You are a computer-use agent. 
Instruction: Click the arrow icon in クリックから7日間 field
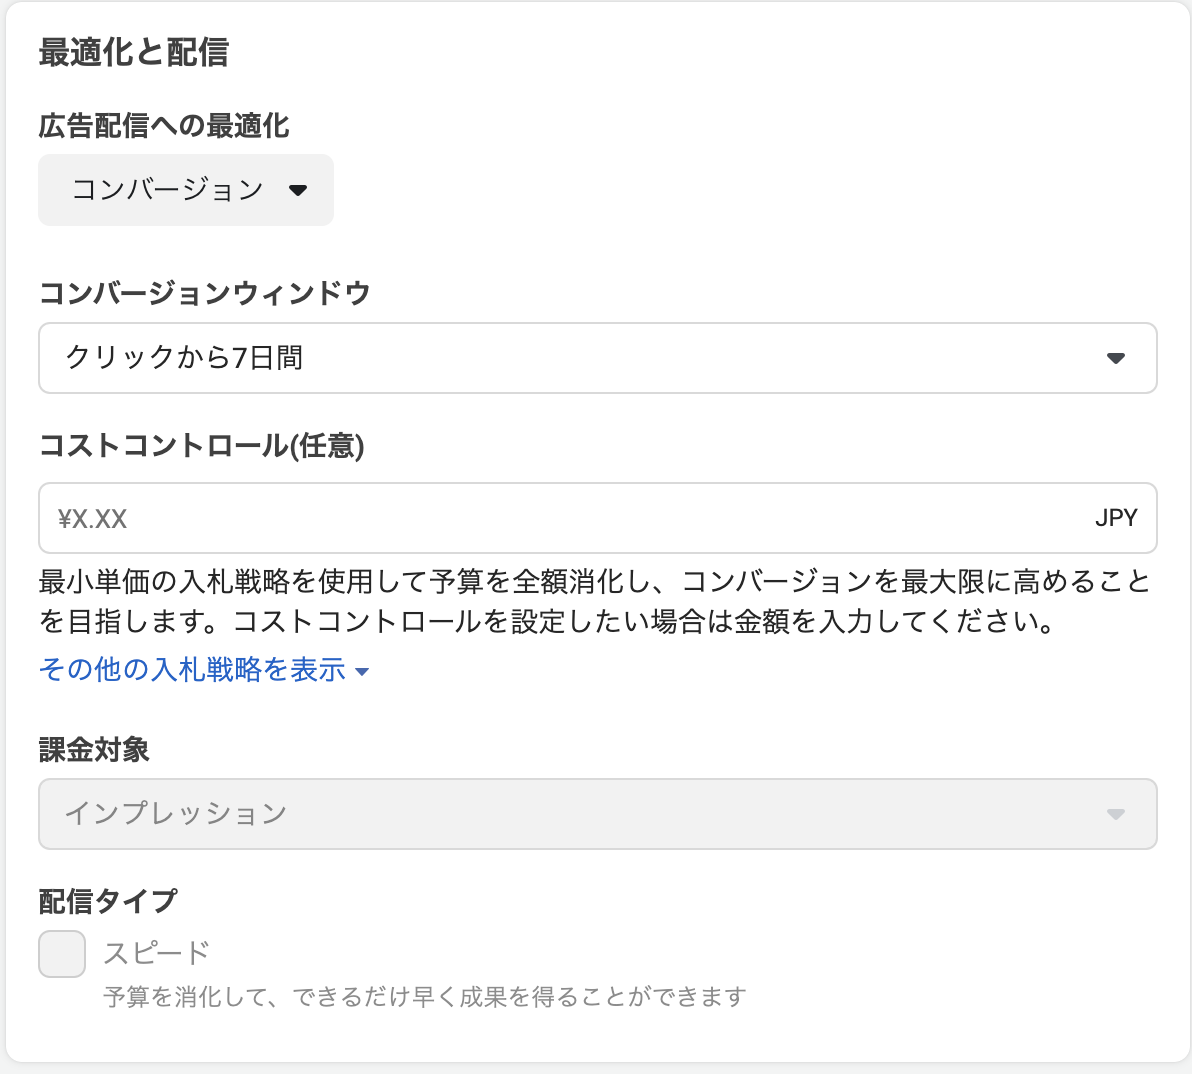click(x=1116, y=358)
